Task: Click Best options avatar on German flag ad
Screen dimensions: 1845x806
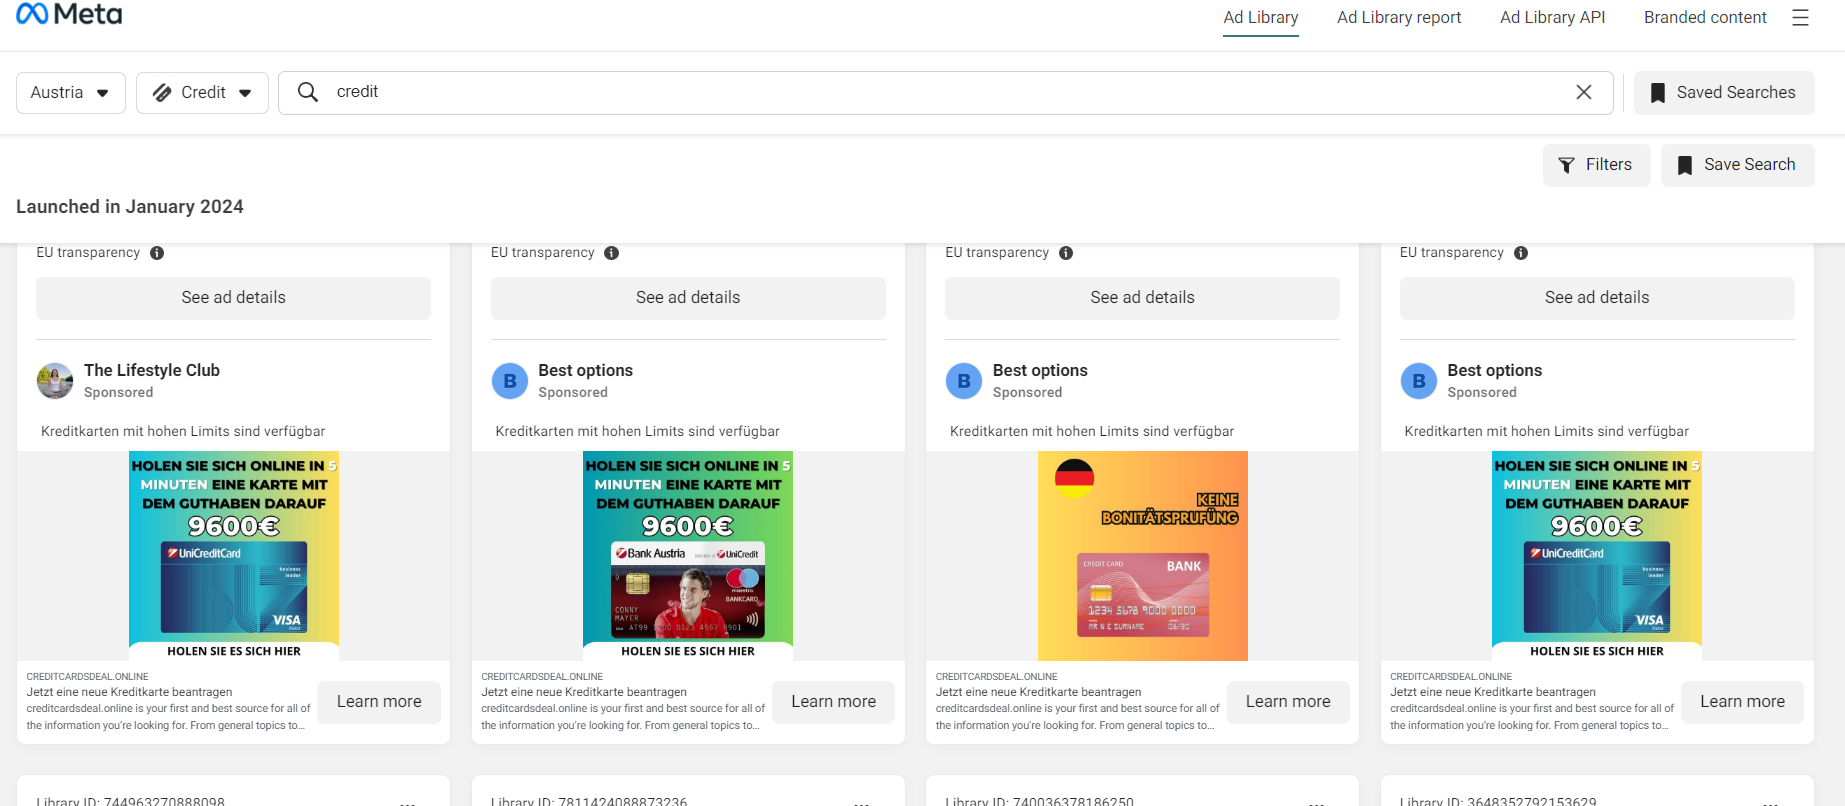Action: [x=964, y=381]
